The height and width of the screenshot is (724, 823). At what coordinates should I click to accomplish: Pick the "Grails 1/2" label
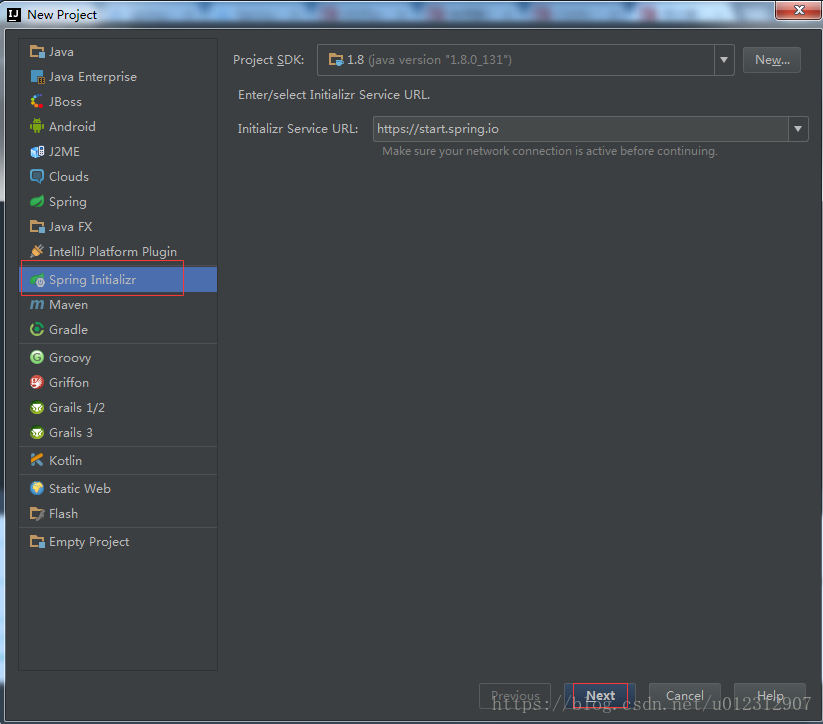tap(77, 407)
